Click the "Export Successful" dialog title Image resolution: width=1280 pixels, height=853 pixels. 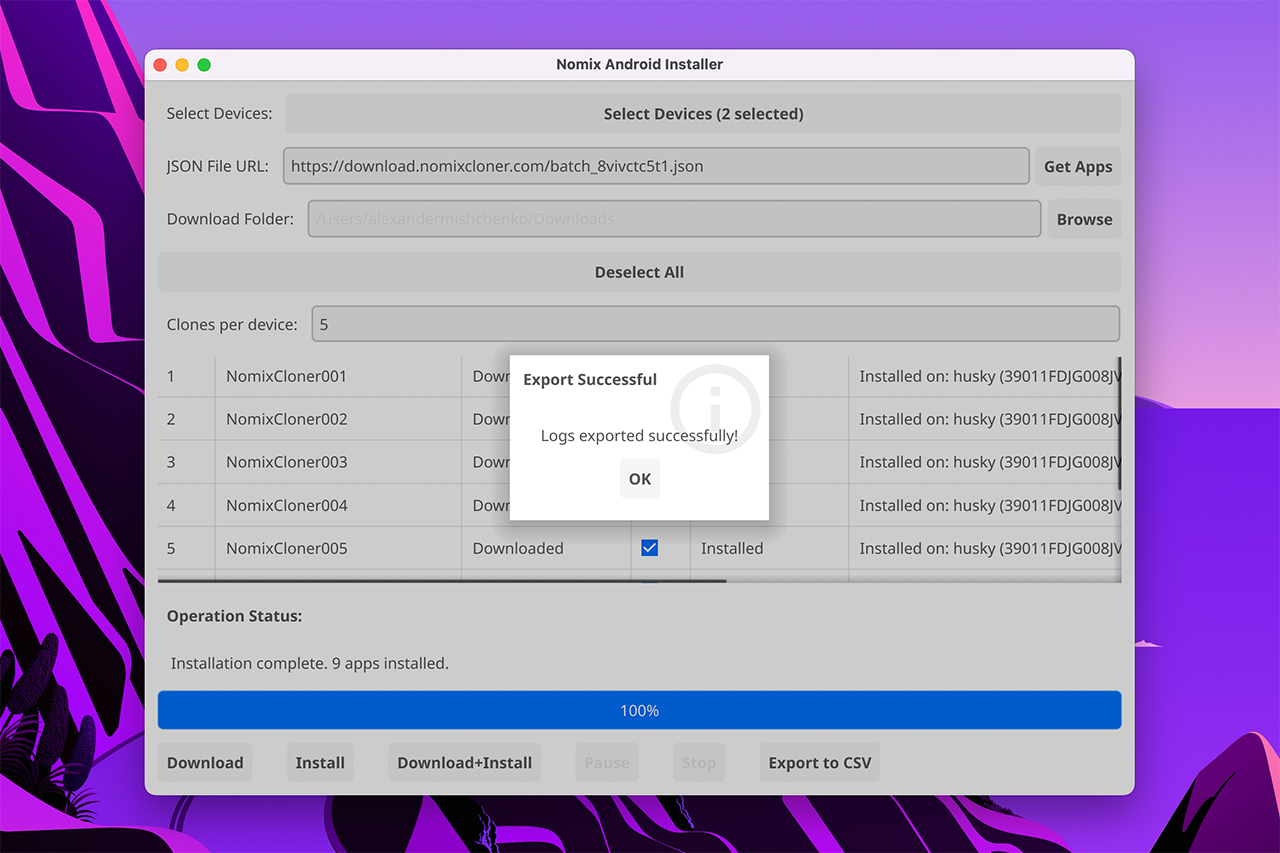pyautogui.click(x=590, y=380)
